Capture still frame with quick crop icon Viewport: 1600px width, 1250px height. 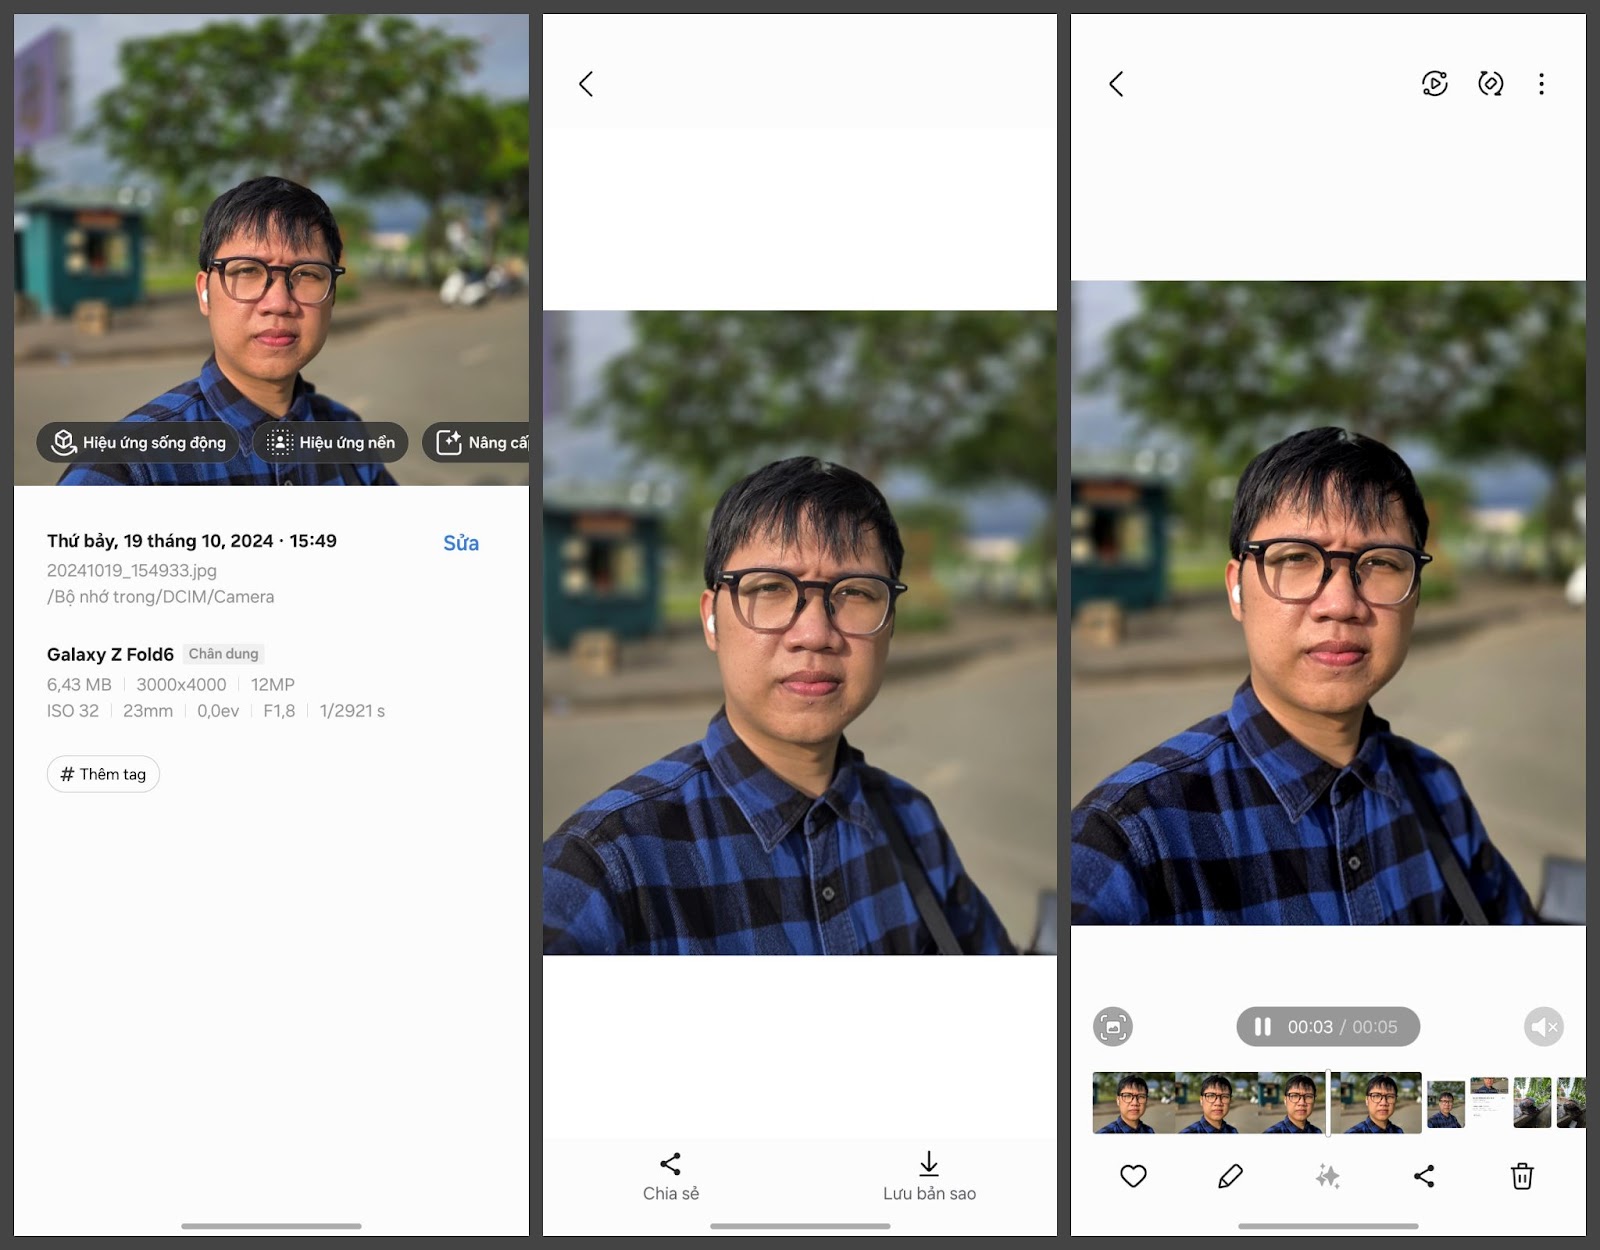(x=1113, y=1027)
